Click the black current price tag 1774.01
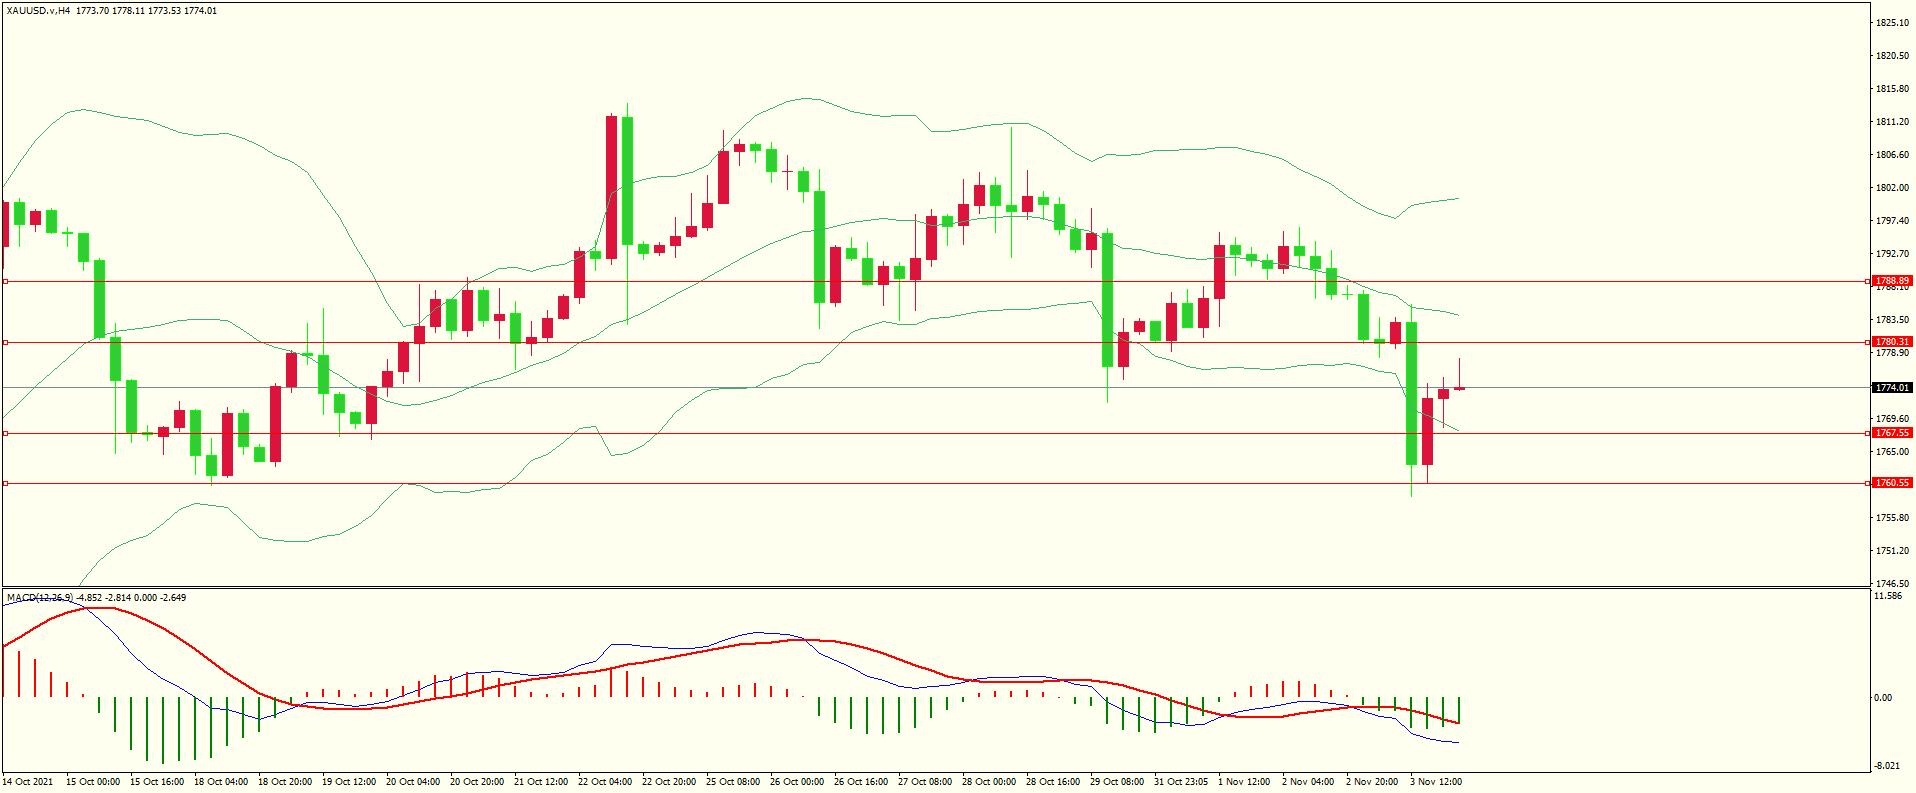 [1891, 388]
